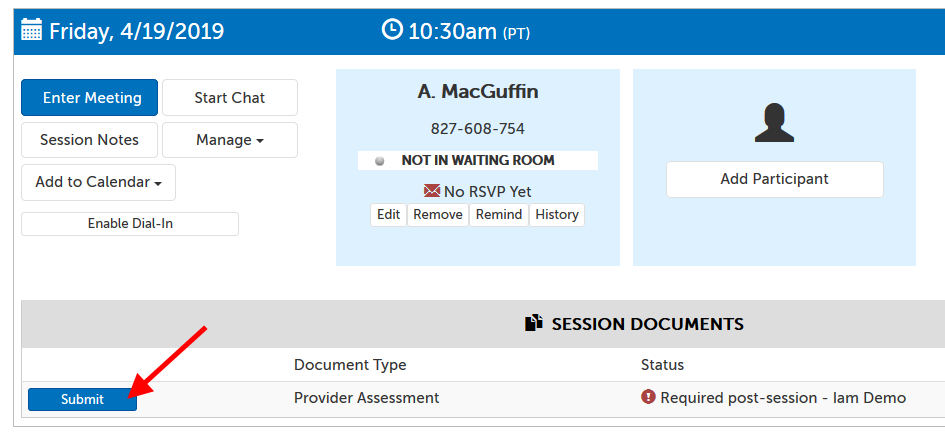
Task: Click the gray waiting room status dot
Action: pos(380,160)
